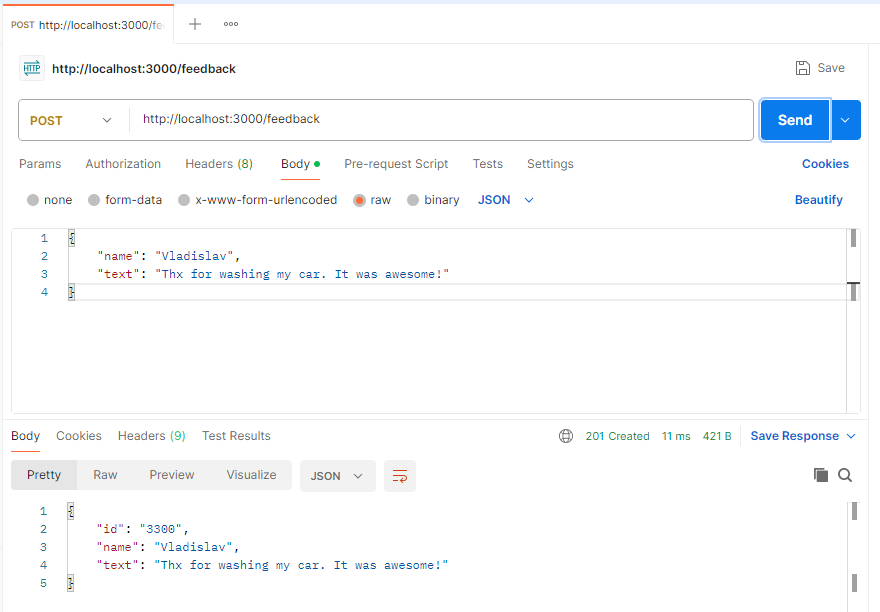Image resolution: width=880 pixels, height=612 pixels.
Task: Switch to the Headers (8) request tab
Action: coord(218,164)
